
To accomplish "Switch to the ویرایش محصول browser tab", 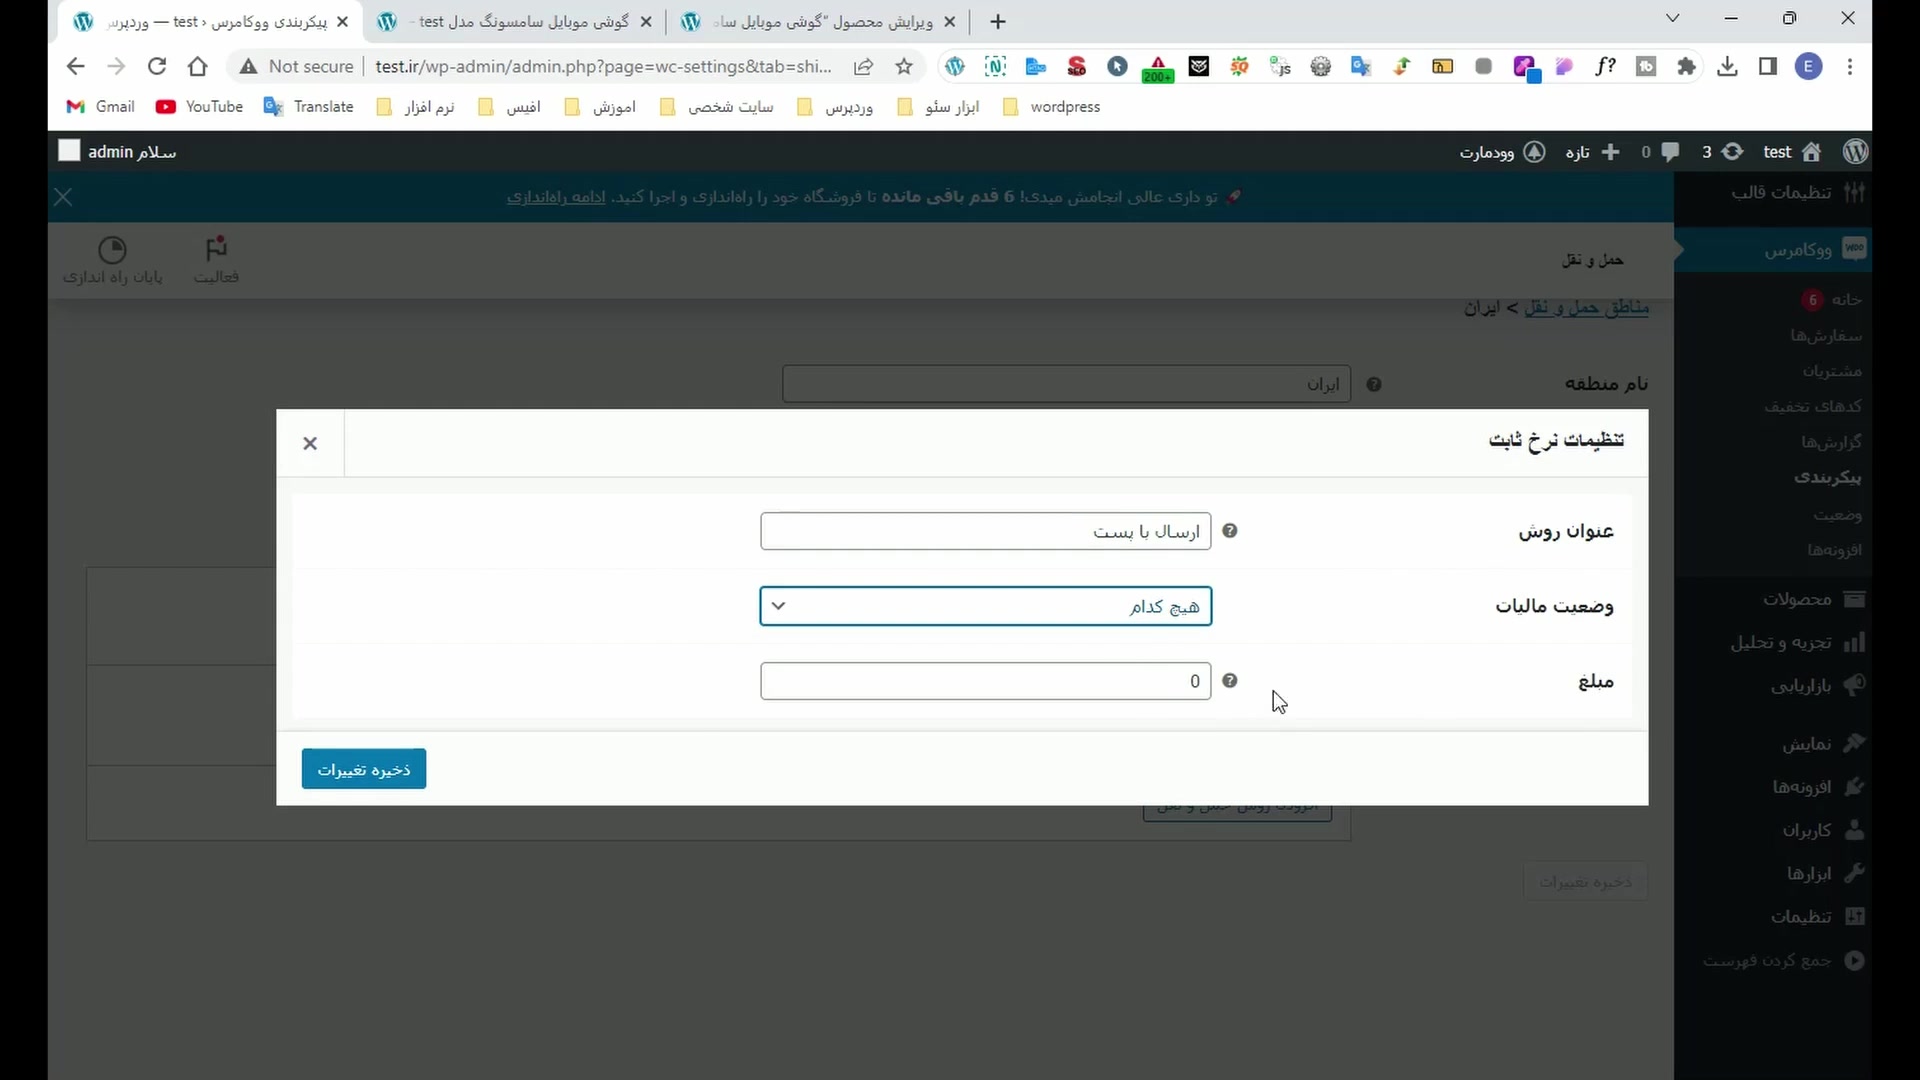I will (x=820, y=22).
